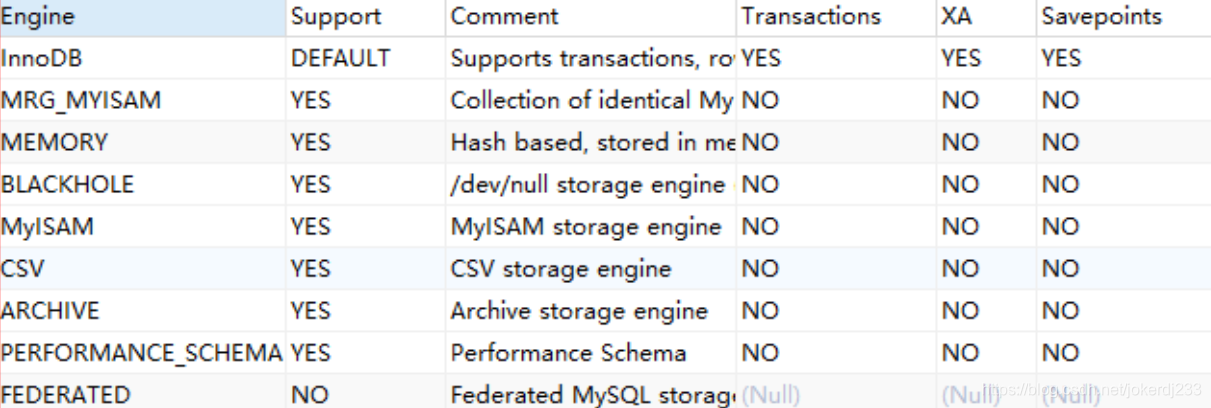Sort by the Support column header
Screen dimensions: 1211x408
tap(365, 17)
